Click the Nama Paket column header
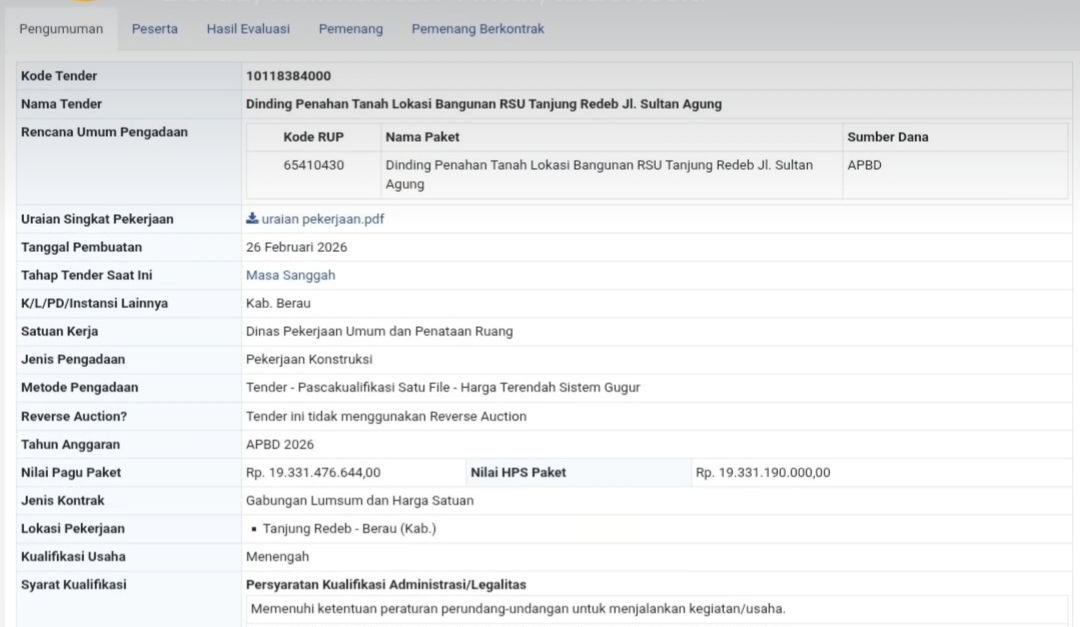 422,137
